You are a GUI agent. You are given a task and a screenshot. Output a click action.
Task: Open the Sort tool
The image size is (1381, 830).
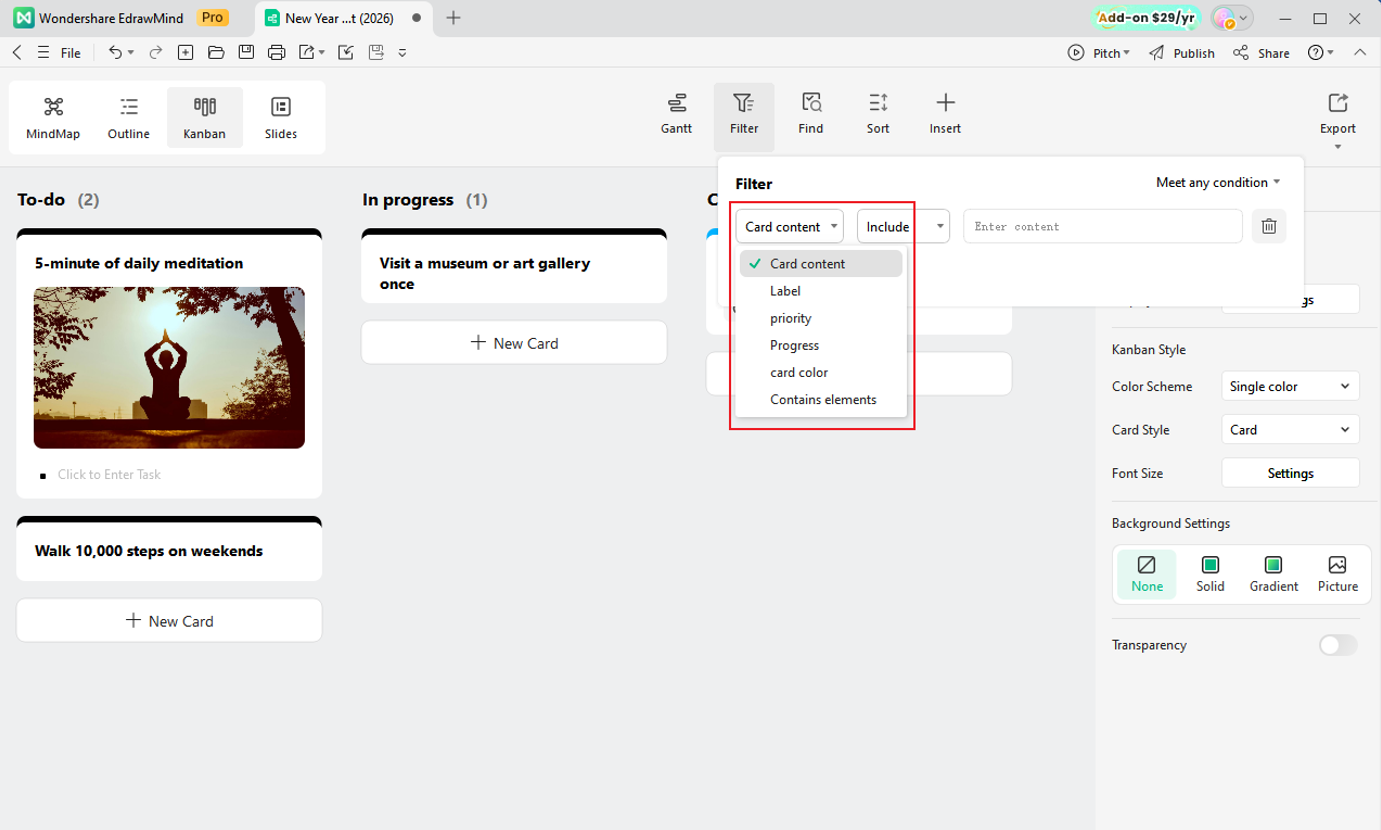[878, 114]
